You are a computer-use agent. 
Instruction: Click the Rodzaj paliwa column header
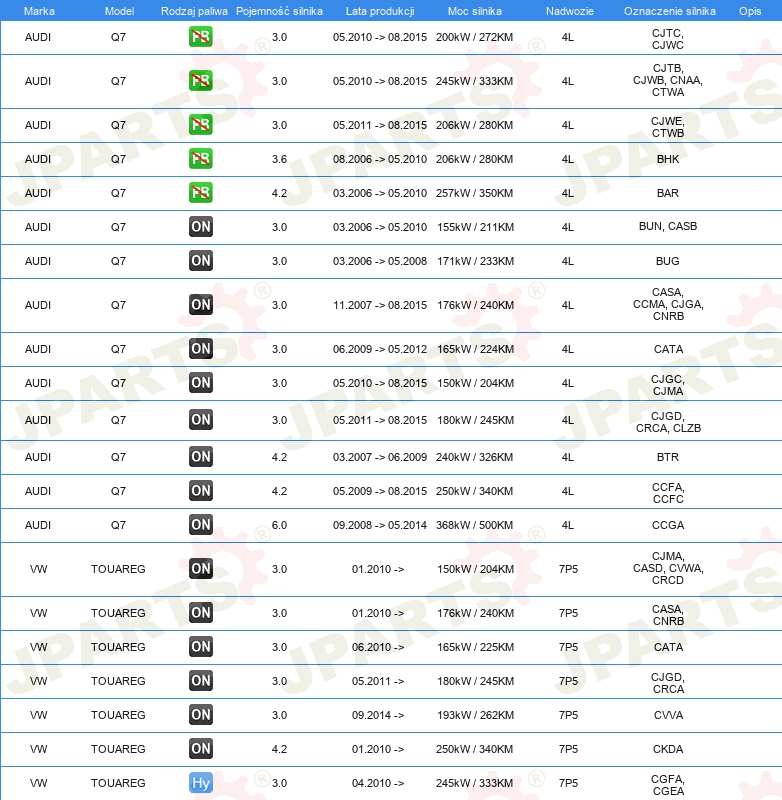click(194, 10)
